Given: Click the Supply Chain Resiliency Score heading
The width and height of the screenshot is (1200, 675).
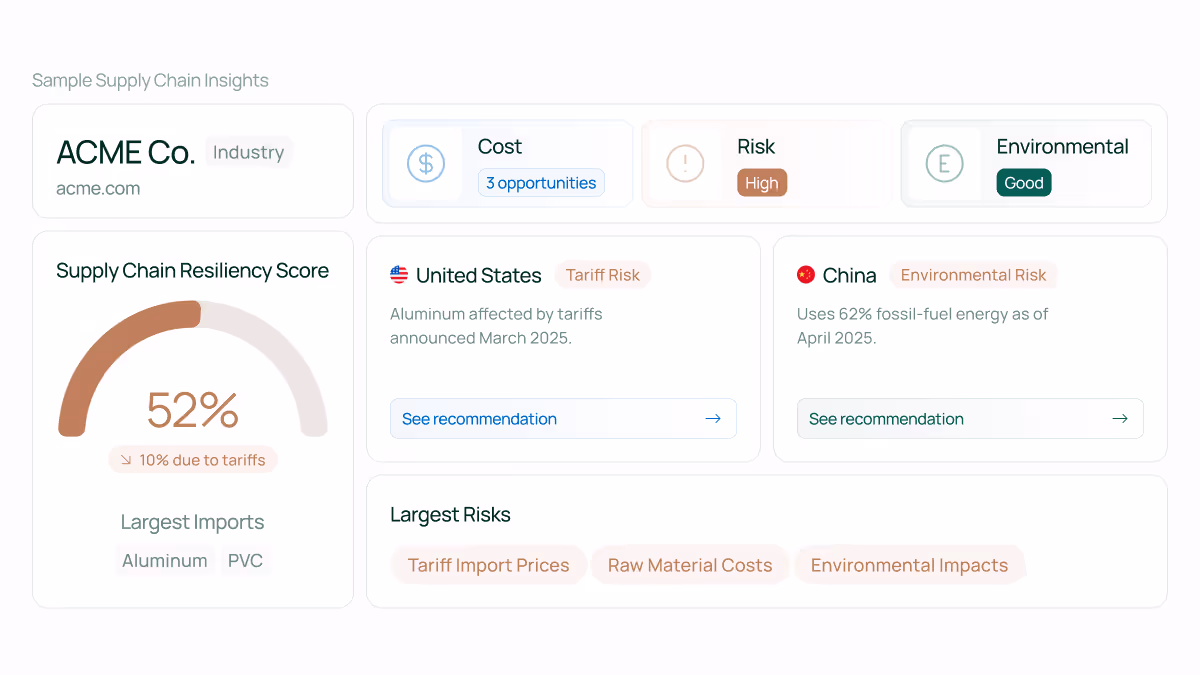Looking at the screenshot, I should pyautogui.click(x=192, y=271).
